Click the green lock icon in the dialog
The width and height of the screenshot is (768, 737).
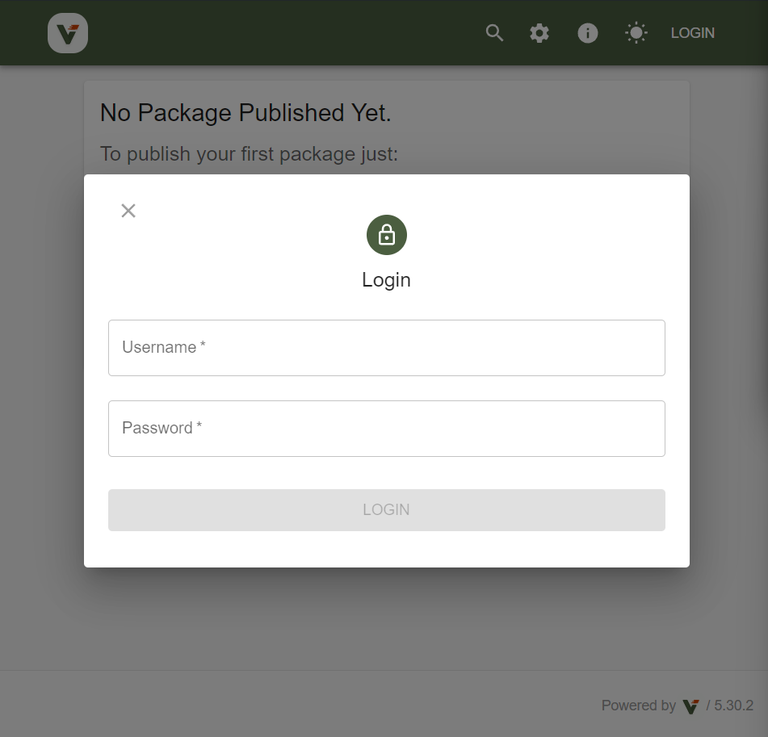[x=387, y=235]
